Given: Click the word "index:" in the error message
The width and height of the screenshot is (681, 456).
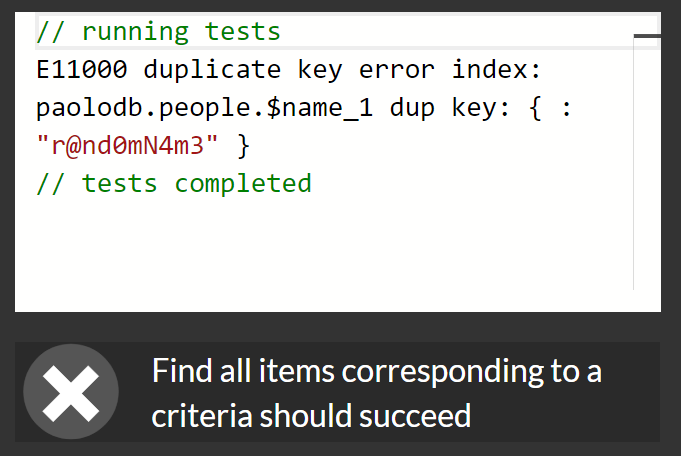Looking at the screenshot, I should pos(496,69).
